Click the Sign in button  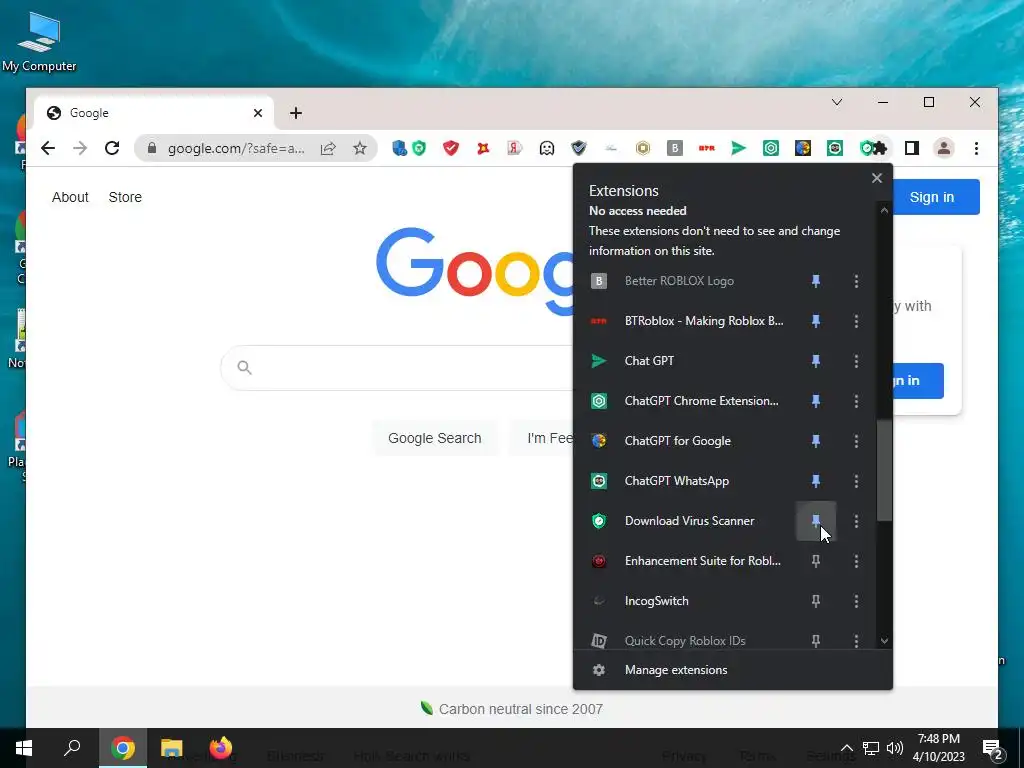[931, 197]
